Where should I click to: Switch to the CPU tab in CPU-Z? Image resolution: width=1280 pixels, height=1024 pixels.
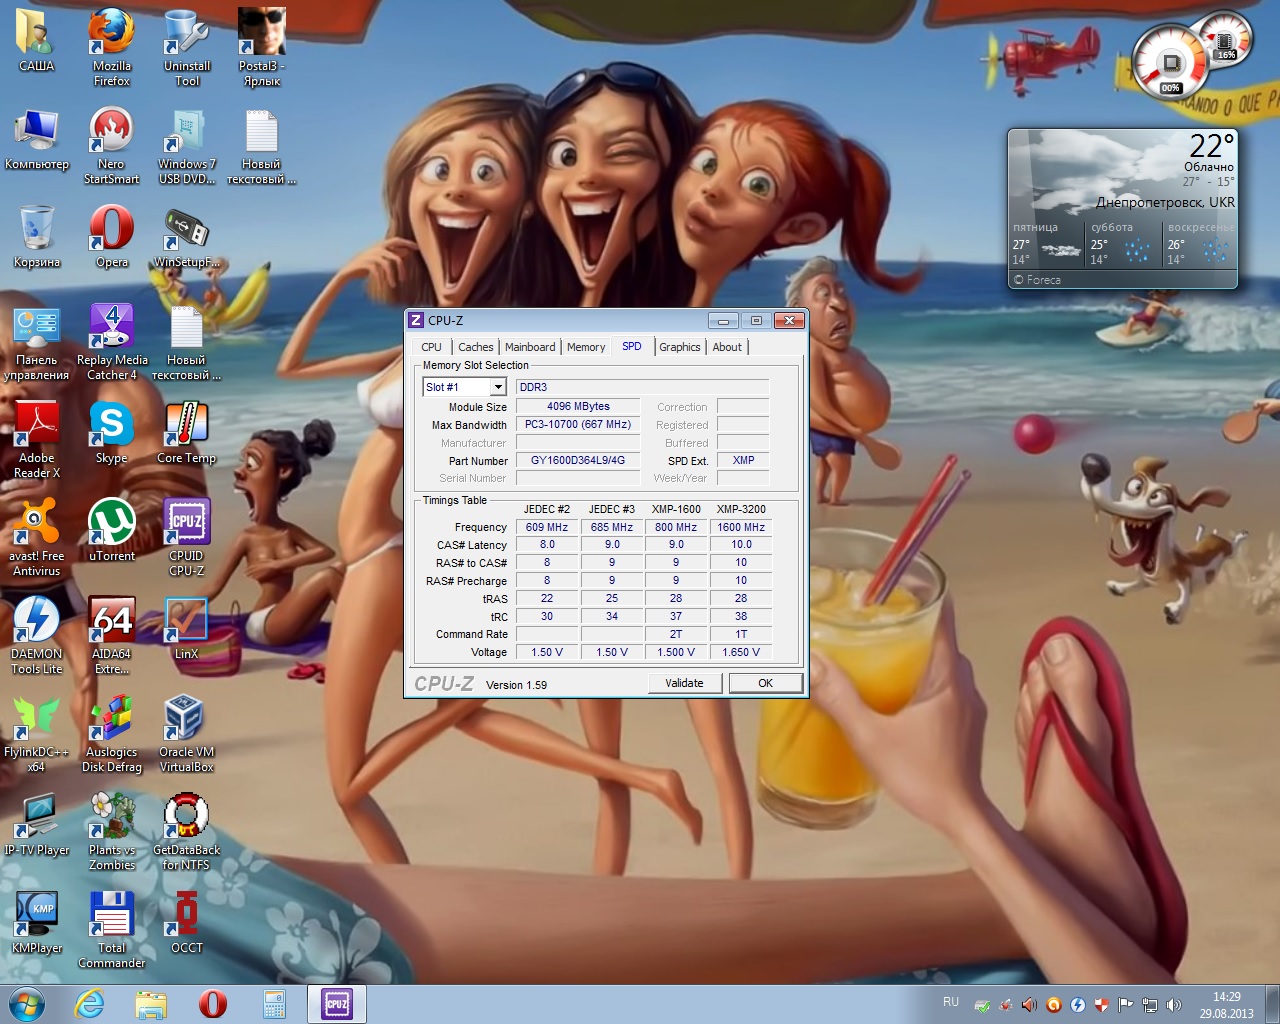(431, 347)
